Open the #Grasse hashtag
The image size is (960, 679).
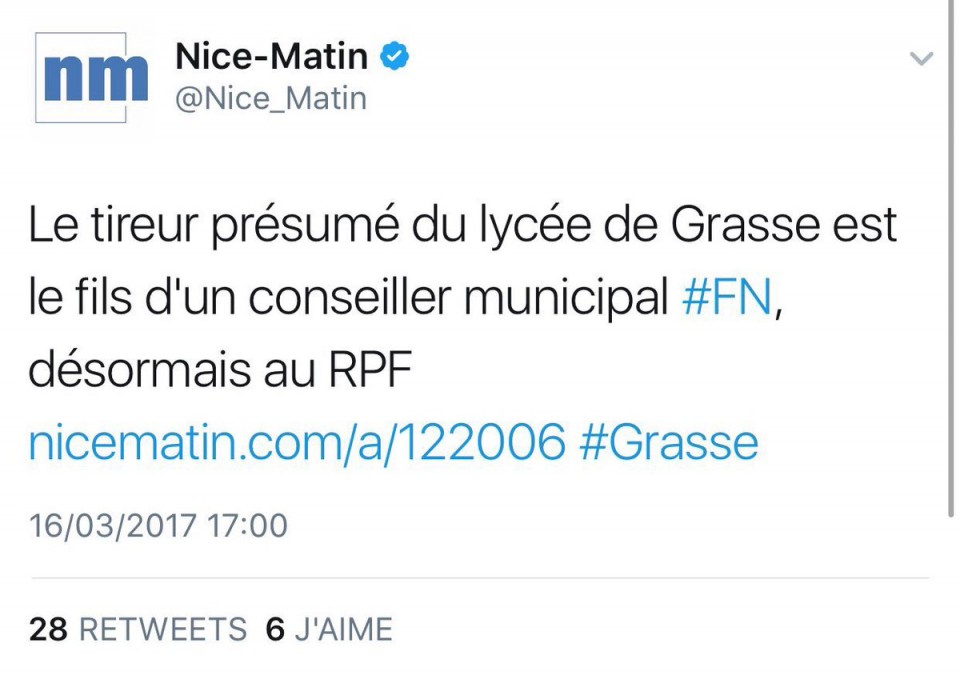click(x=669, y=443)
